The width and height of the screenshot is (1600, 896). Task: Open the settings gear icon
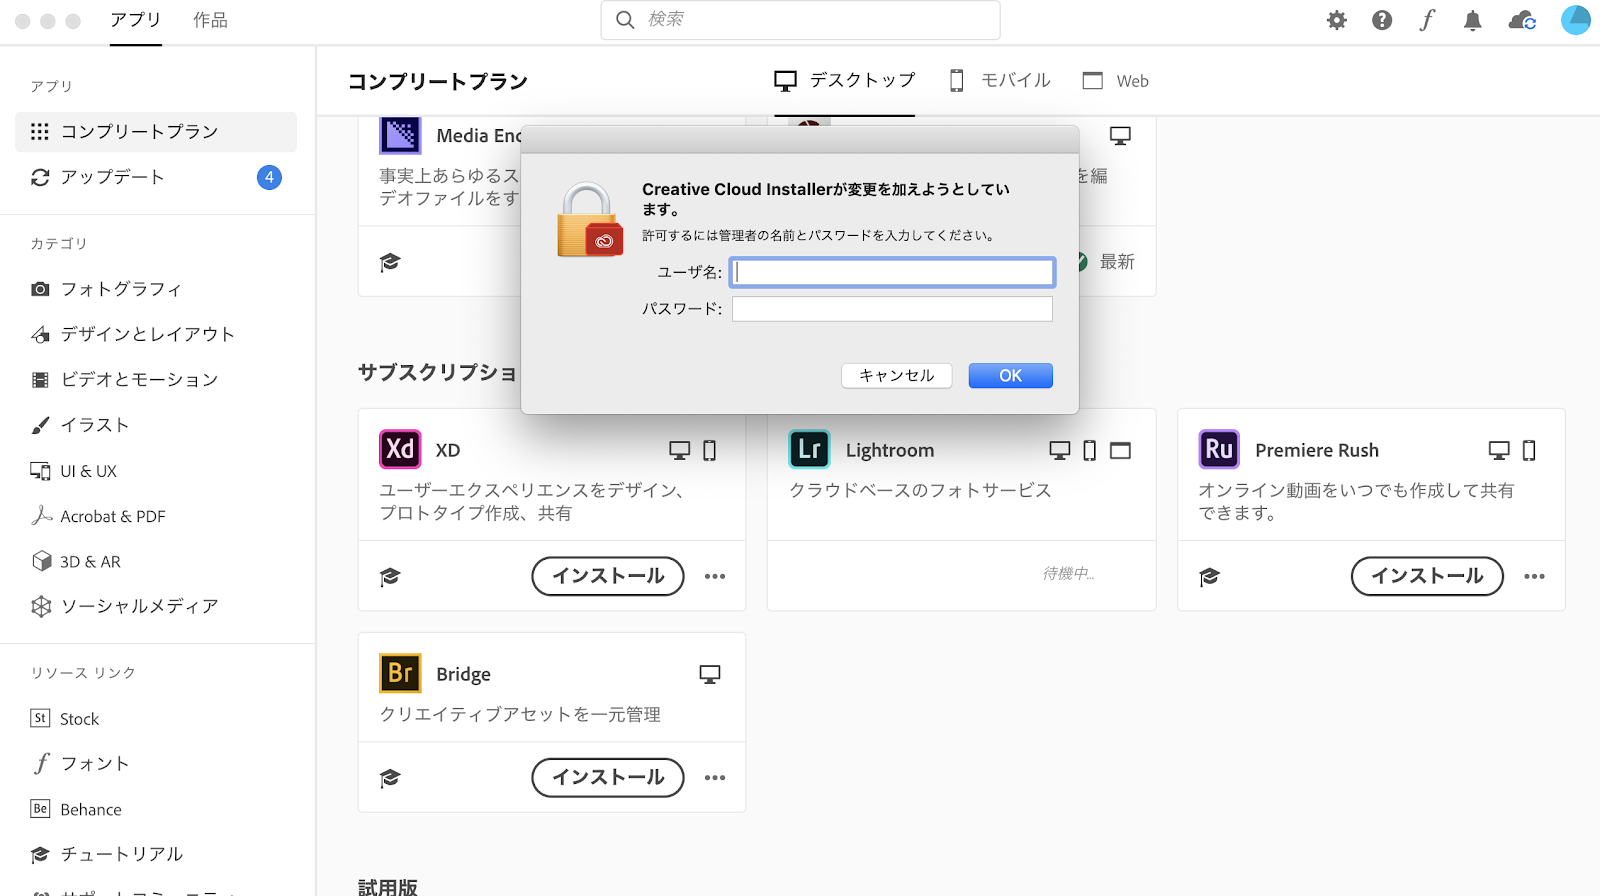1337,20
